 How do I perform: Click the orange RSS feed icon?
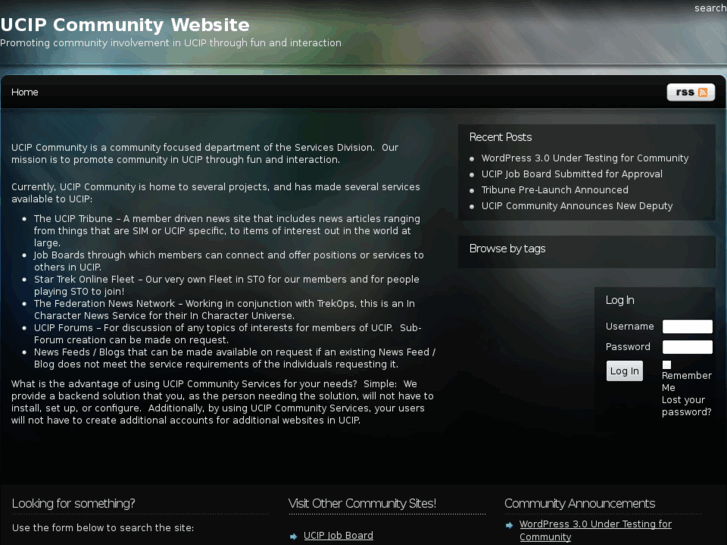(702, 92)
